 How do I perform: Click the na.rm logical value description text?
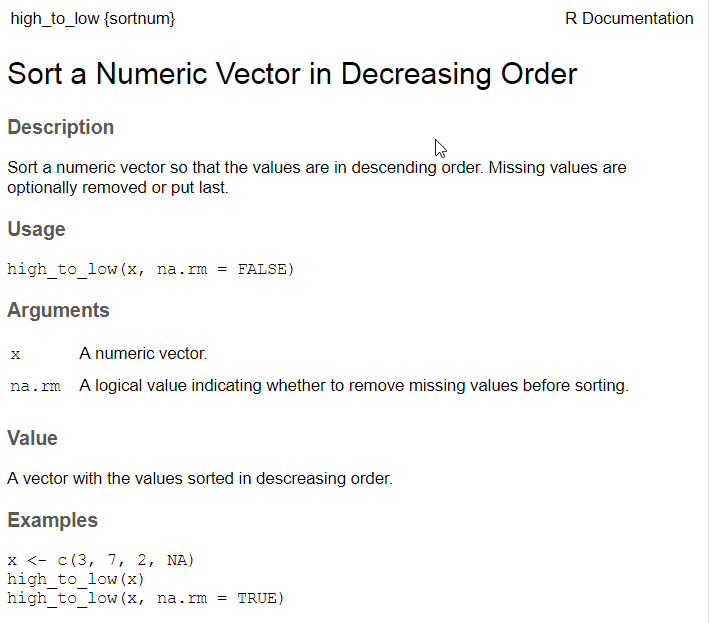click(354, 385)
